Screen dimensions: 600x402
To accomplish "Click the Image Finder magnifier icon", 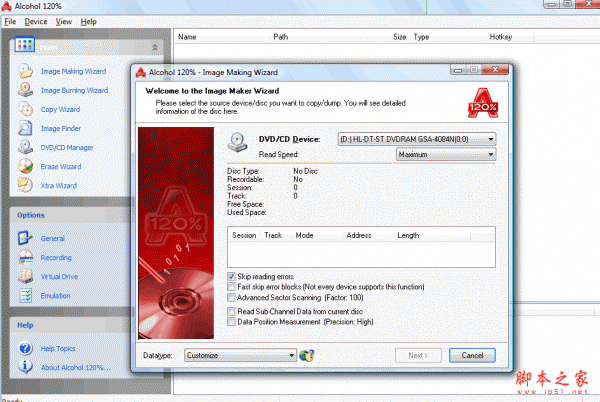I will (25, 128).
